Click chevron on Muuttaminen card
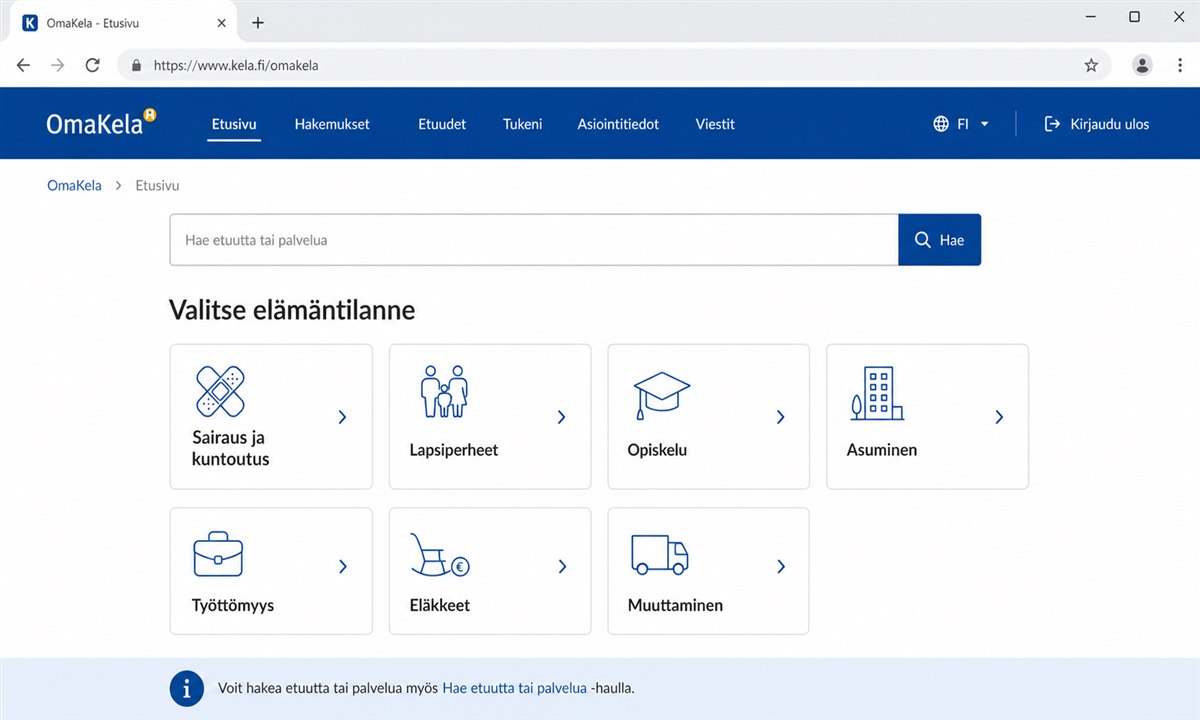Screen dimensions: 1200x720 (x=780, y=566)
